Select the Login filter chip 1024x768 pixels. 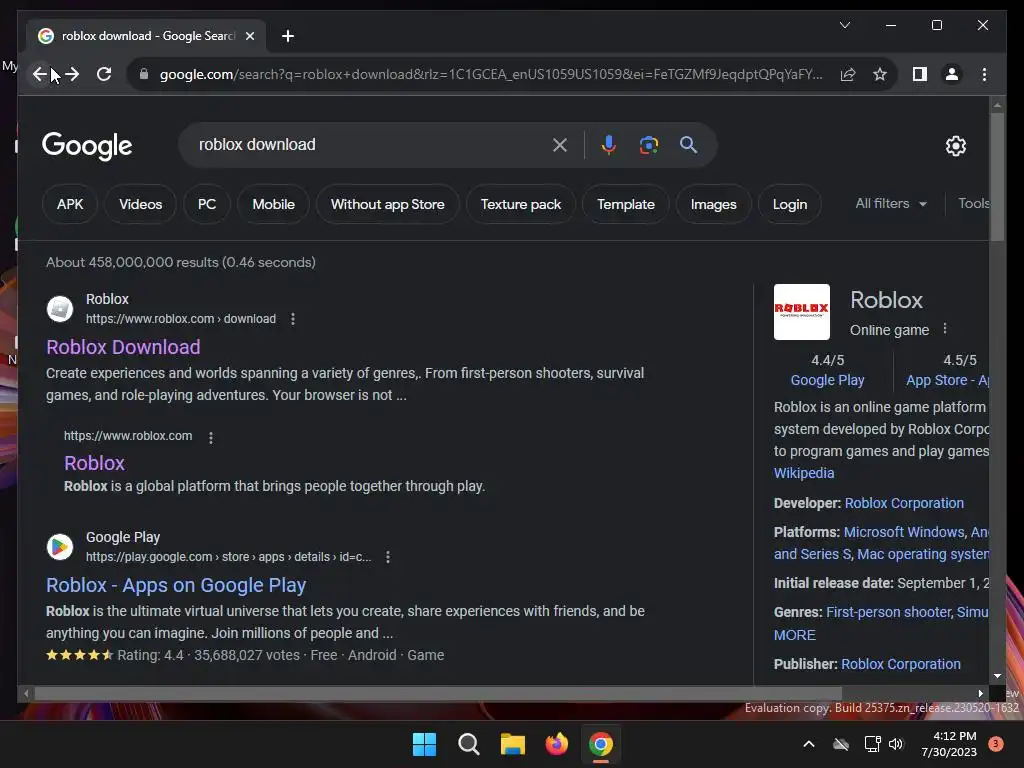(x=790, y=204)
